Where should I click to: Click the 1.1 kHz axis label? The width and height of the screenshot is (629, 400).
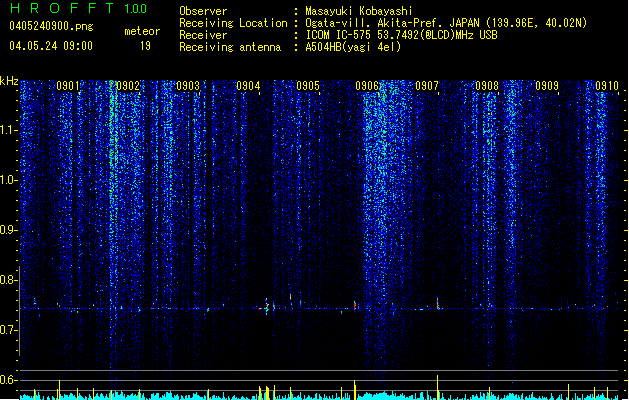pyautogui.click(x=8, y=130)
